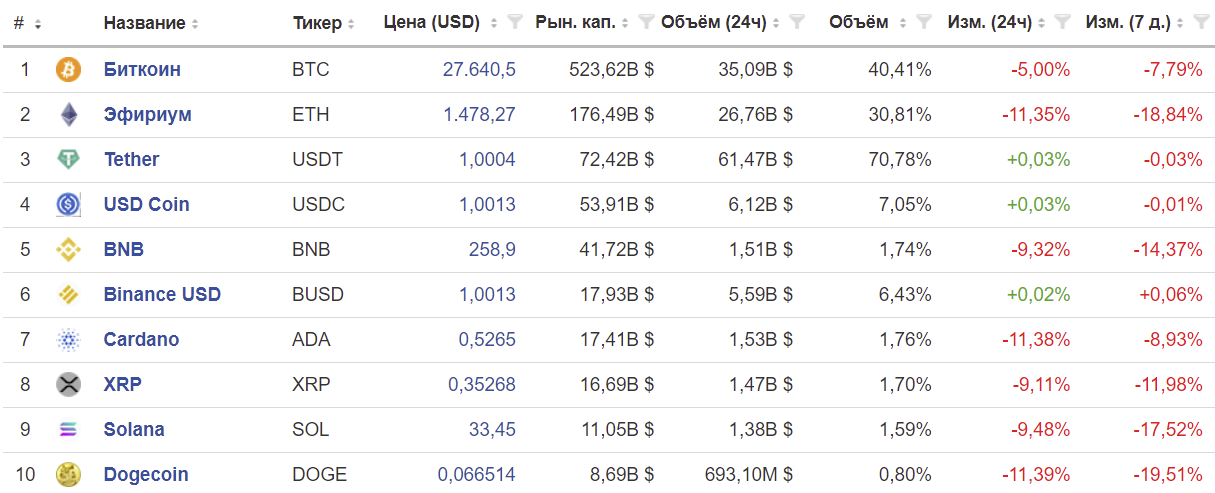
Task: Open the Solana coin page link
Action: tap(134, 430)
